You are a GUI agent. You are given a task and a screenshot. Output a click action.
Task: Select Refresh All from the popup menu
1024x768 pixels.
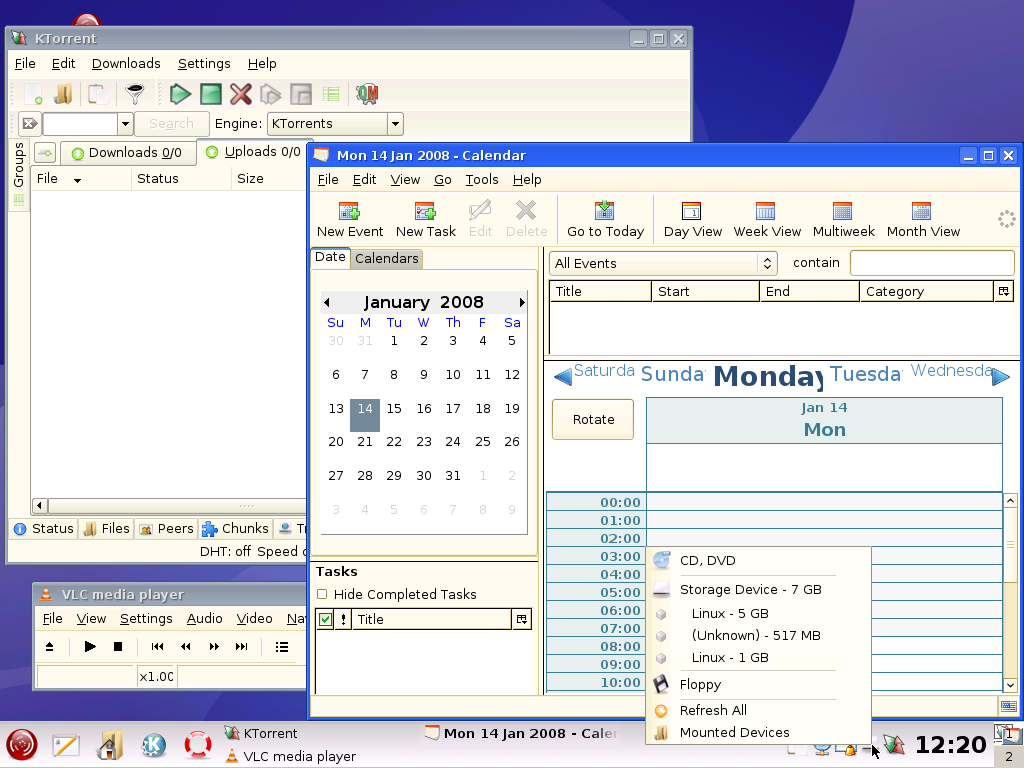[713, 710]
